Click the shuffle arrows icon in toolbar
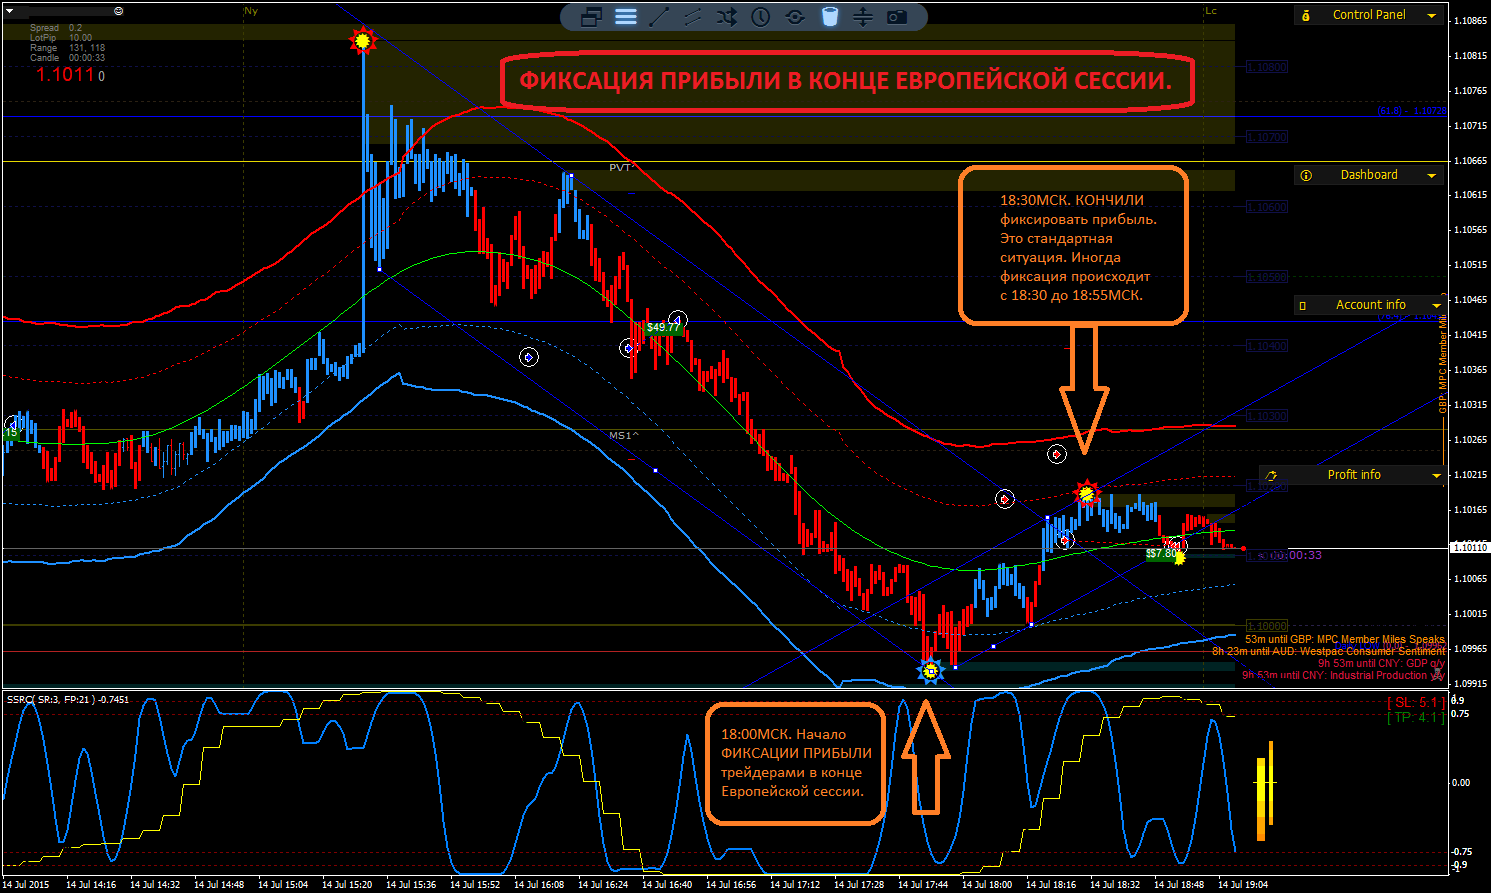Screen dimensions: 1491x893 (727, 17)
